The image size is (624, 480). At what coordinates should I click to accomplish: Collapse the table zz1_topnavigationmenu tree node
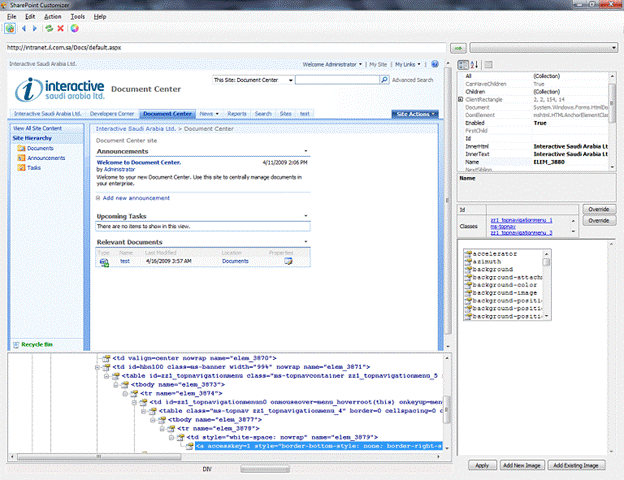point(107,376)
